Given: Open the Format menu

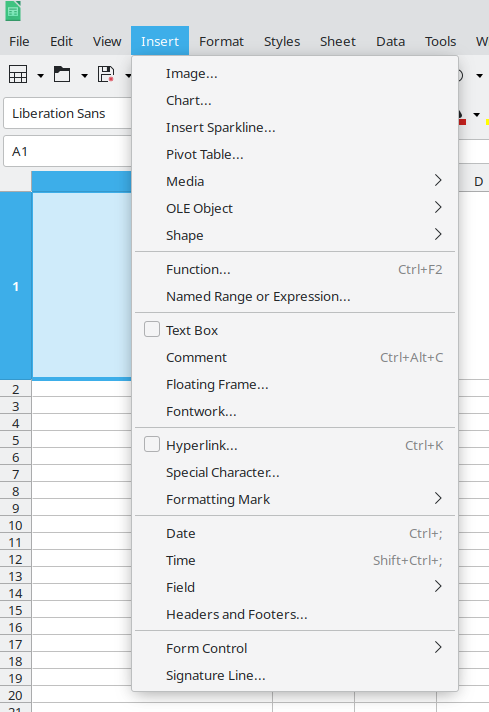Looking at the screenshot, I should coord(221,41).
